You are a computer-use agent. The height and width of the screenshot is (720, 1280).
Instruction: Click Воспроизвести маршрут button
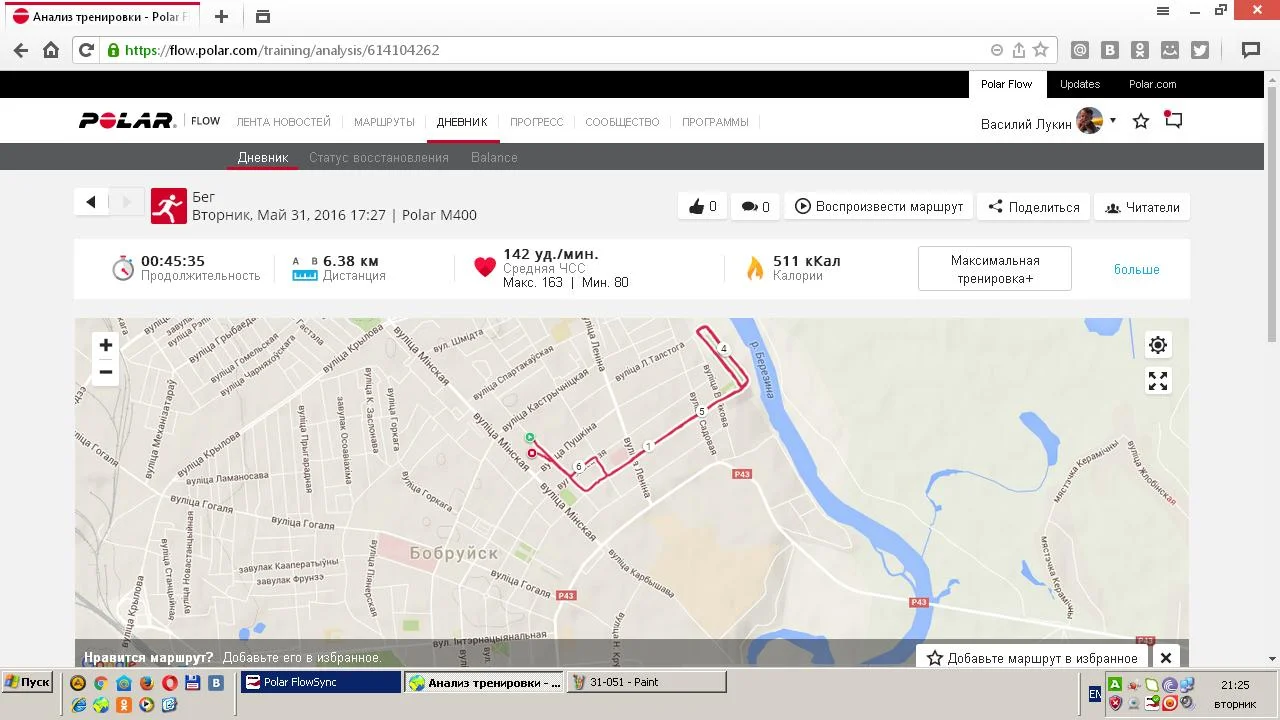click(879, 207)
